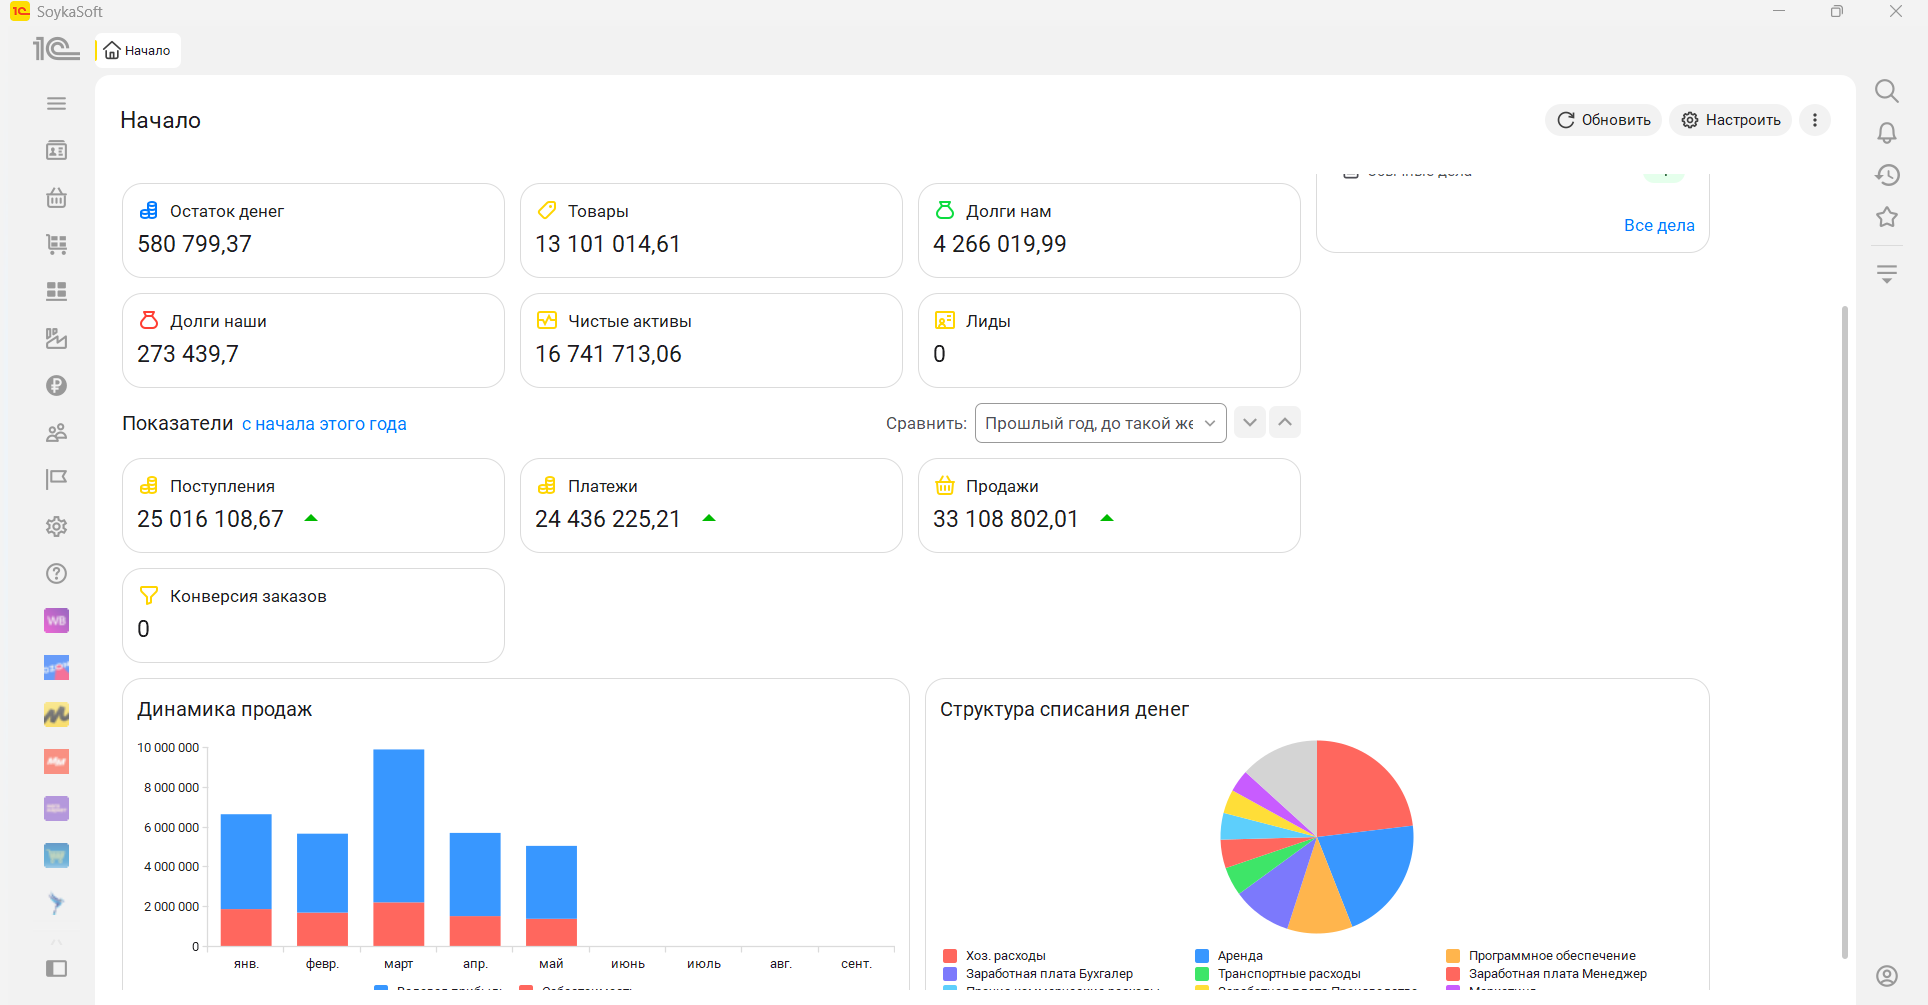Open history clock icon
Screen dimensions: 1928x1005
point(1887,175)
